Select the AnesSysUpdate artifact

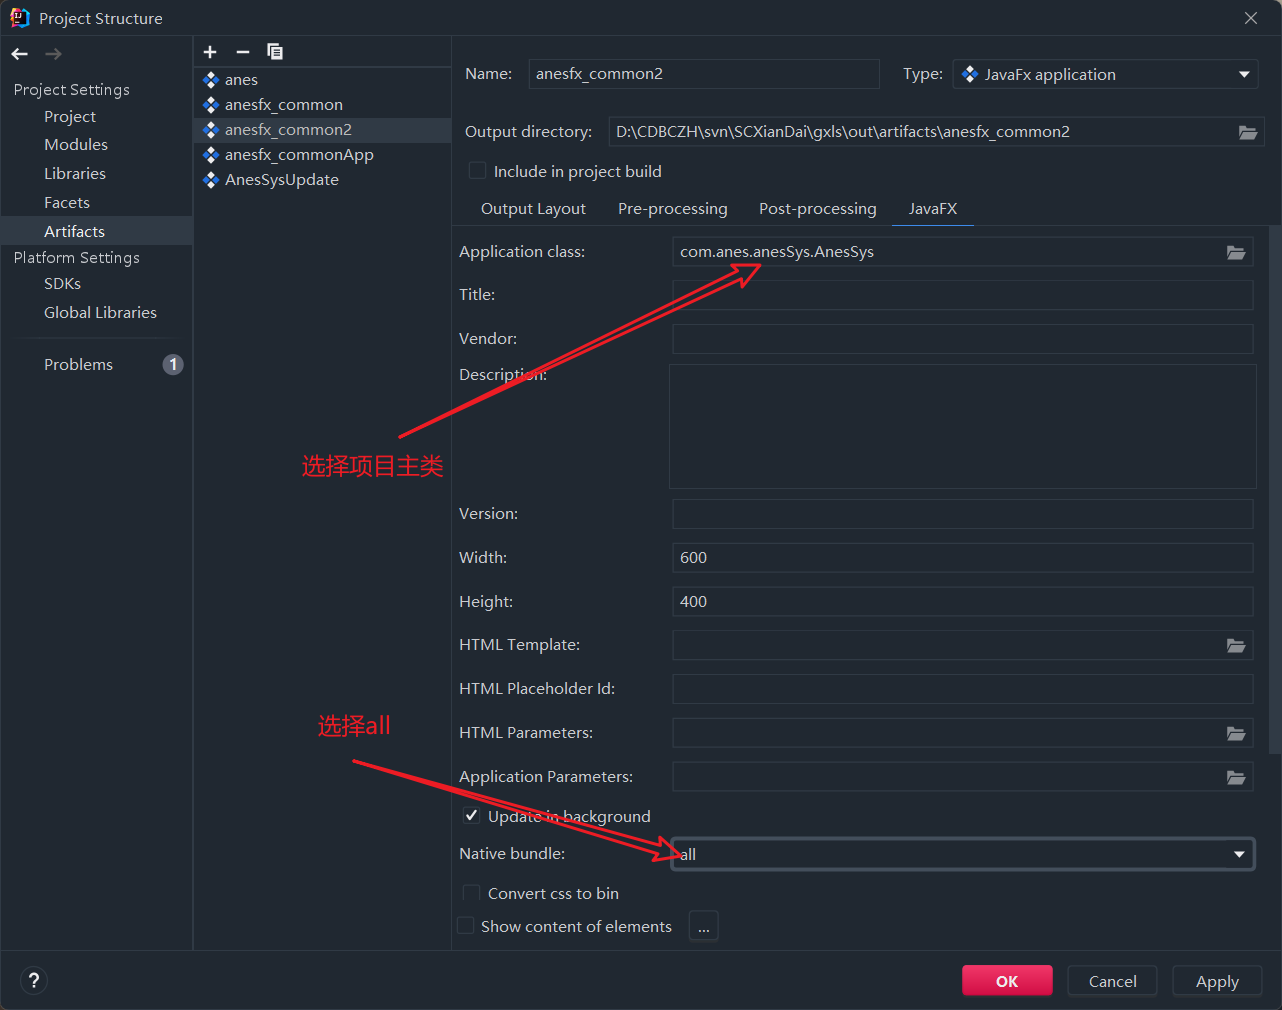click(x=321, y=180)
